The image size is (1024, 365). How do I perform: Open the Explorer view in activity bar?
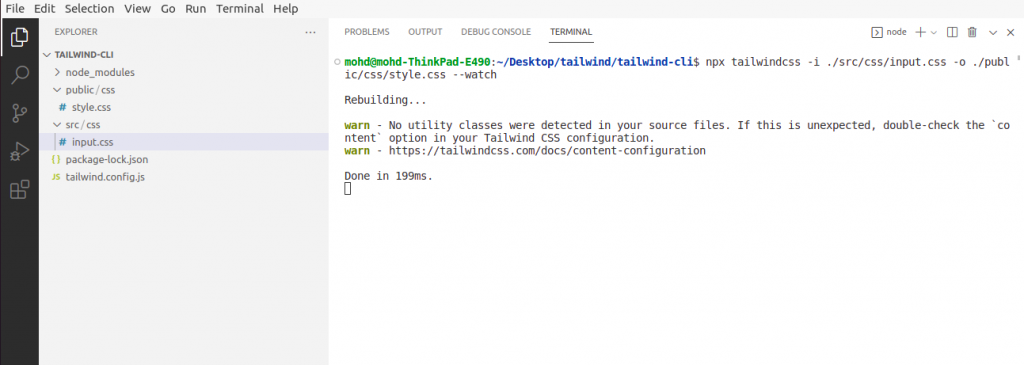20,37
